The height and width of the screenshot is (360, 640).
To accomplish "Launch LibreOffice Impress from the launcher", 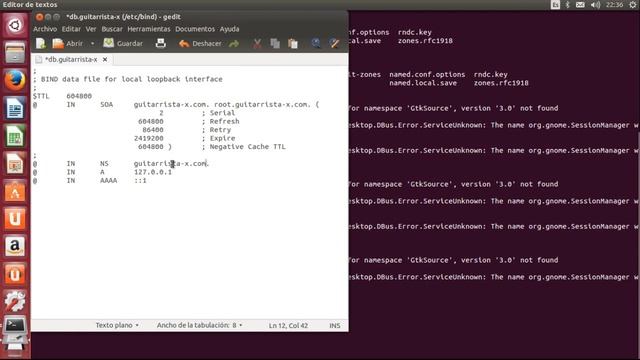I will click(x=15, y=164).
